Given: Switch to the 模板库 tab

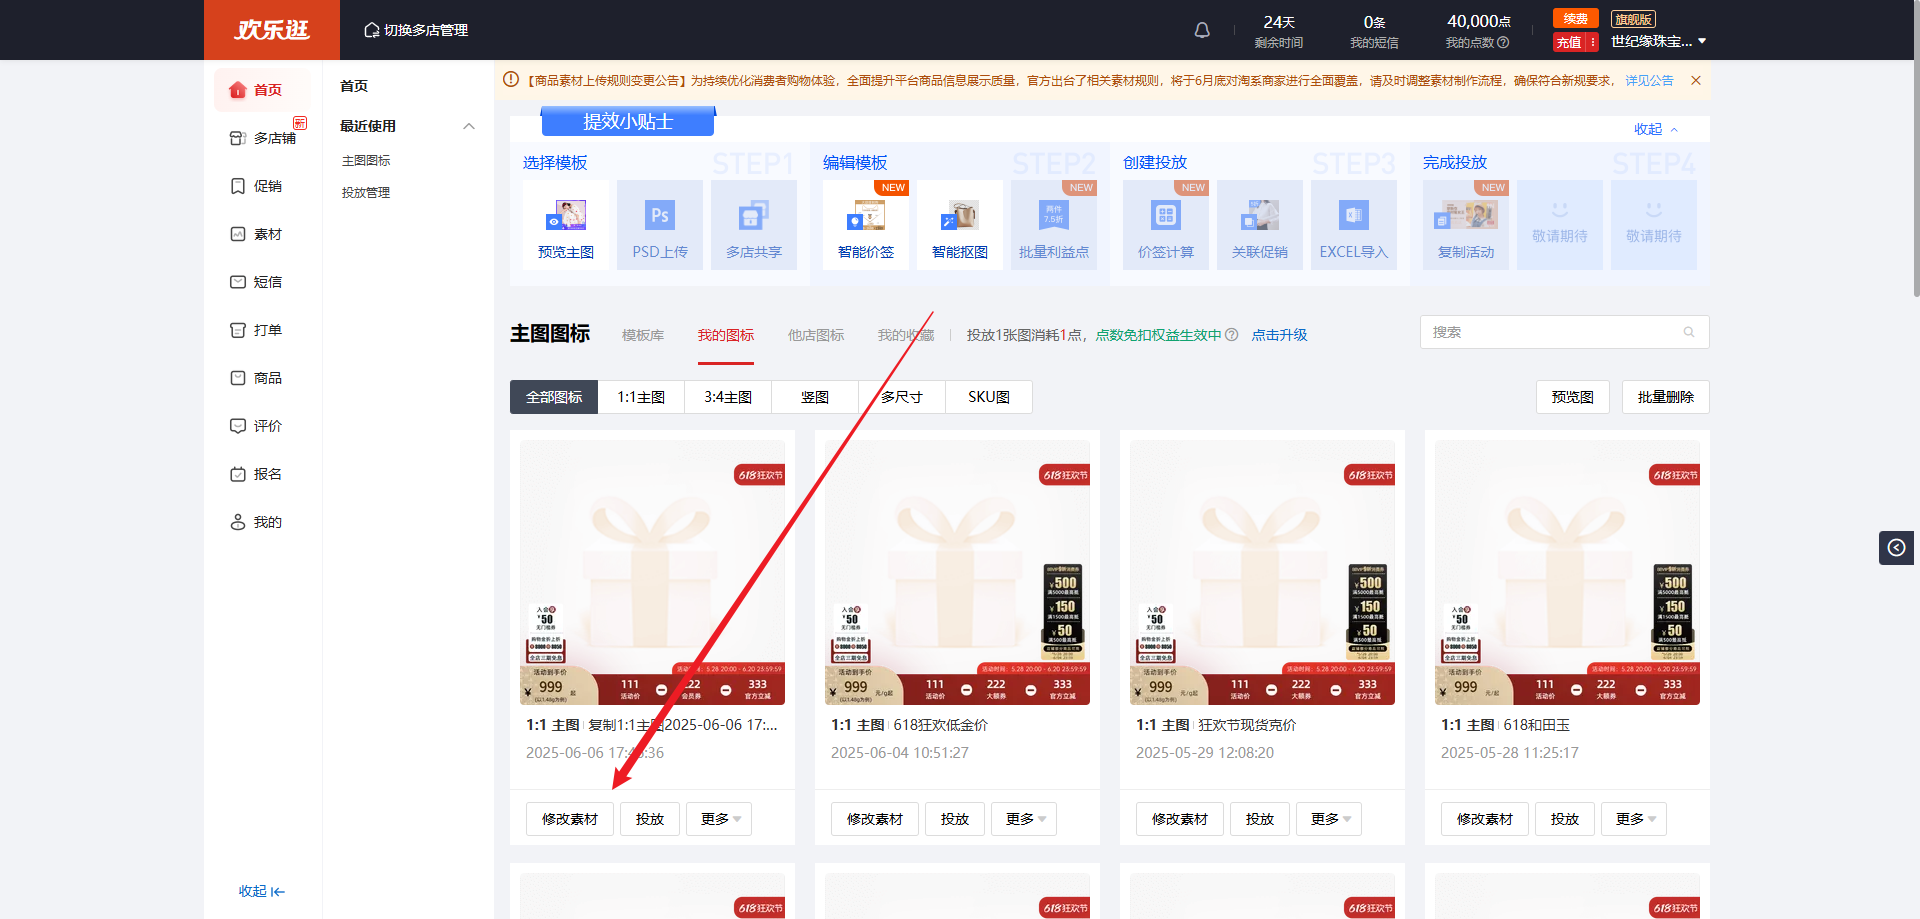Looking at the screenshot, I should point(643,335).
